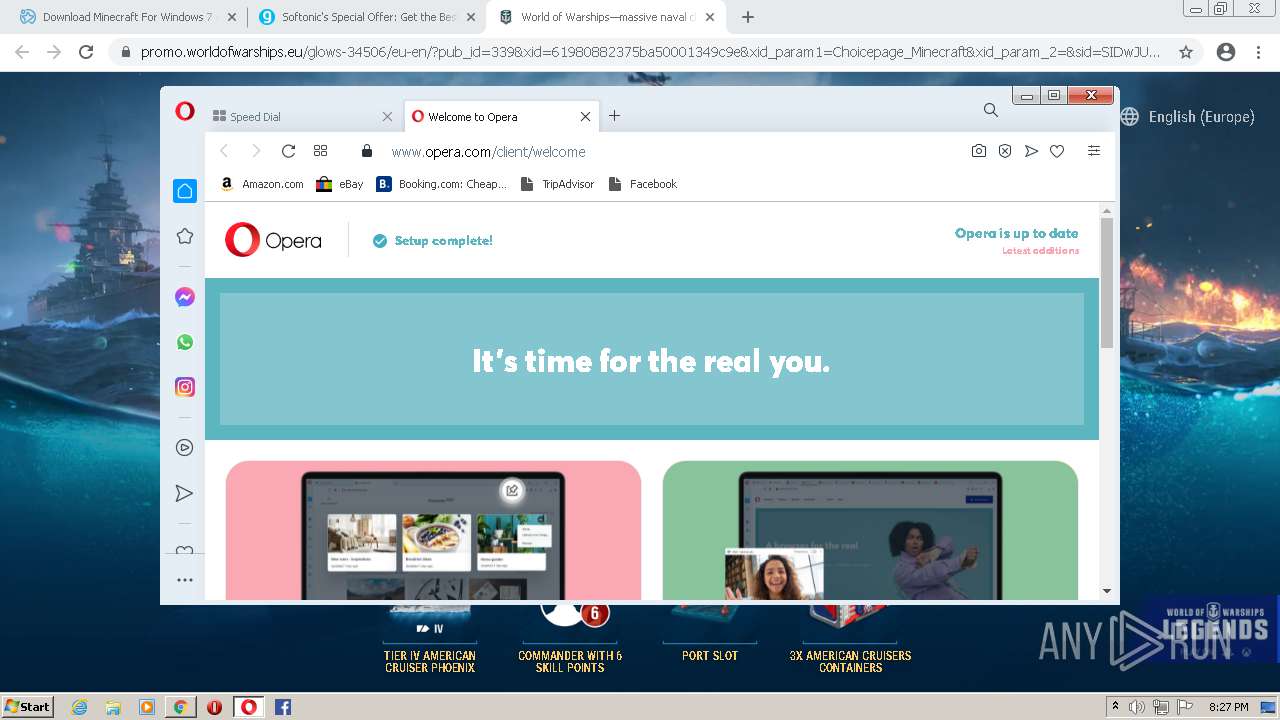Open English (Europe) language selector

(1188, 117)
